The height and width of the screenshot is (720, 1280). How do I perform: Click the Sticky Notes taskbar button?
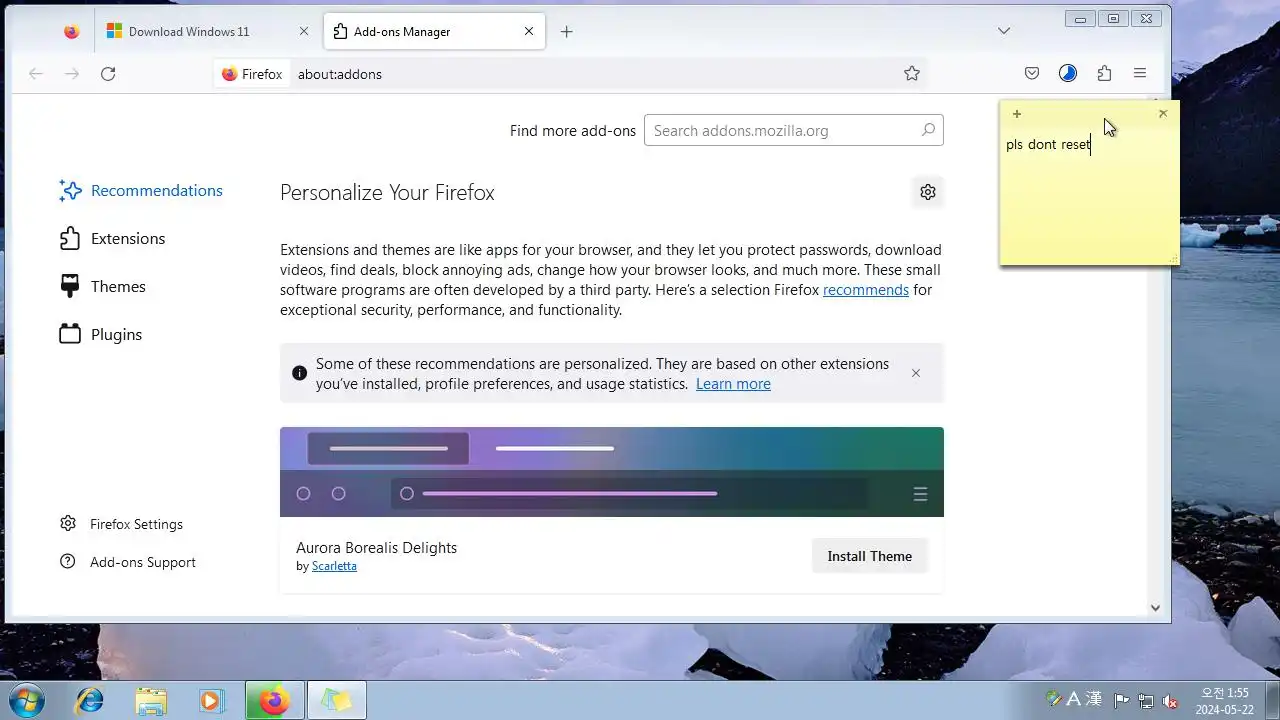pos(337,701)
